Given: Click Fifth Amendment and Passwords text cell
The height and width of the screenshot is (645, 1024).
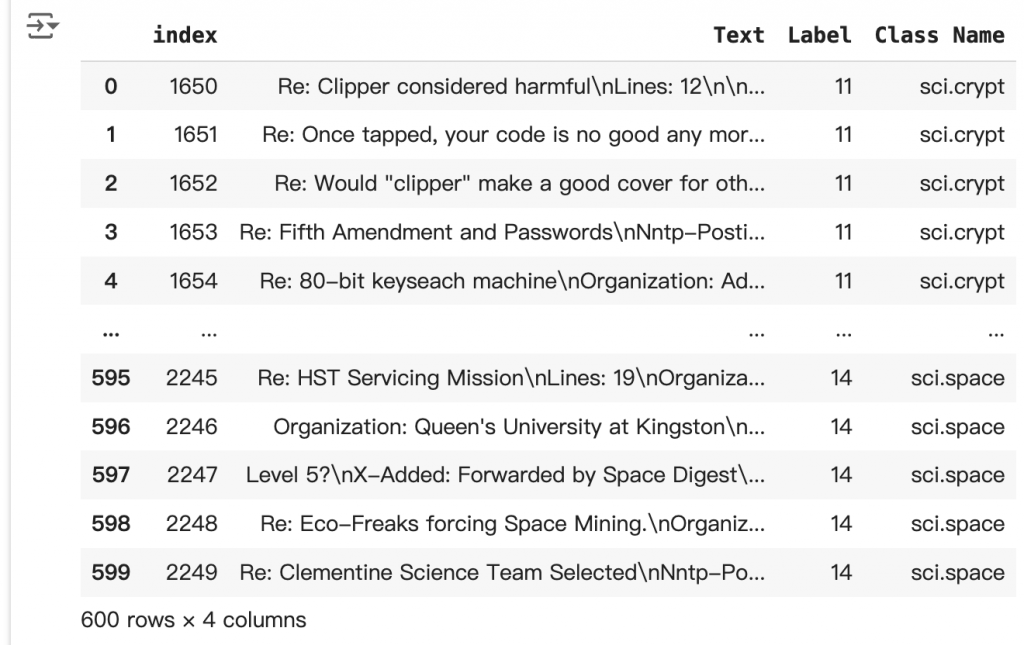Looking at the screenshot, I should 502,232.
